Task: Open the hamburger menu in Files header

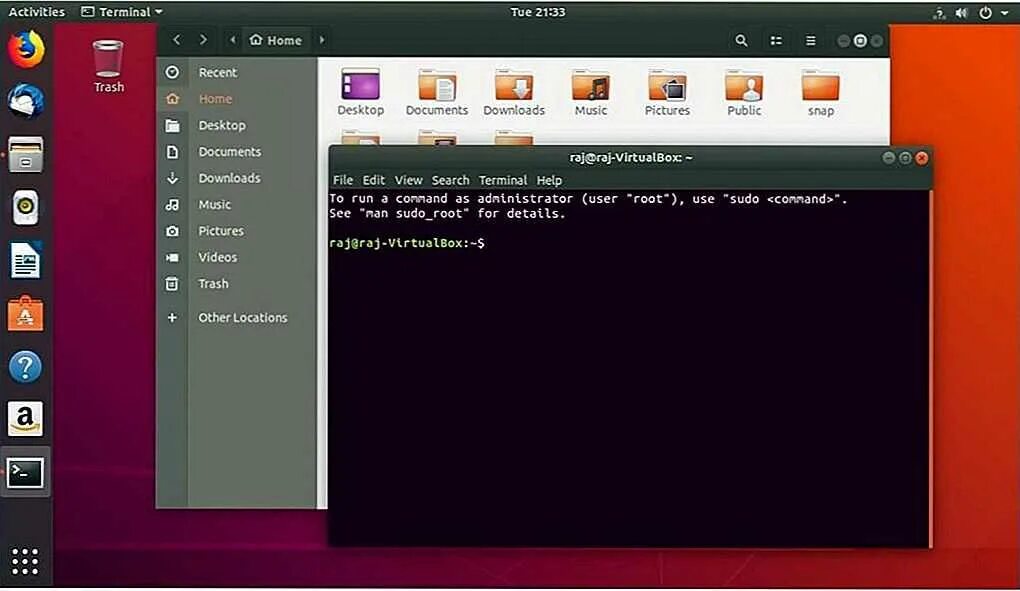Action: [811, 40]
